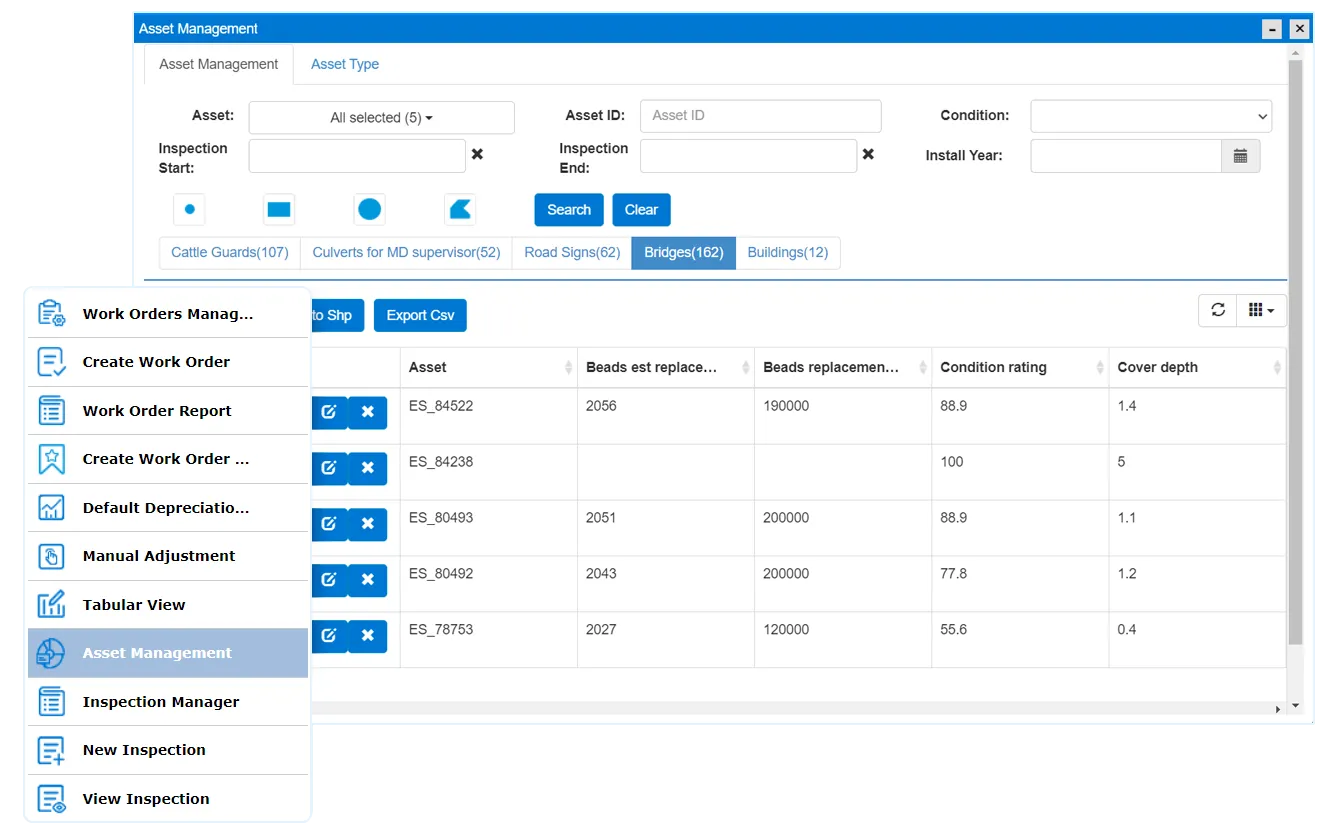Select the Cattle Guards(107) tab
This screenshot has width=1338, height=838.
pyautogui.click(x=230, y=253)
